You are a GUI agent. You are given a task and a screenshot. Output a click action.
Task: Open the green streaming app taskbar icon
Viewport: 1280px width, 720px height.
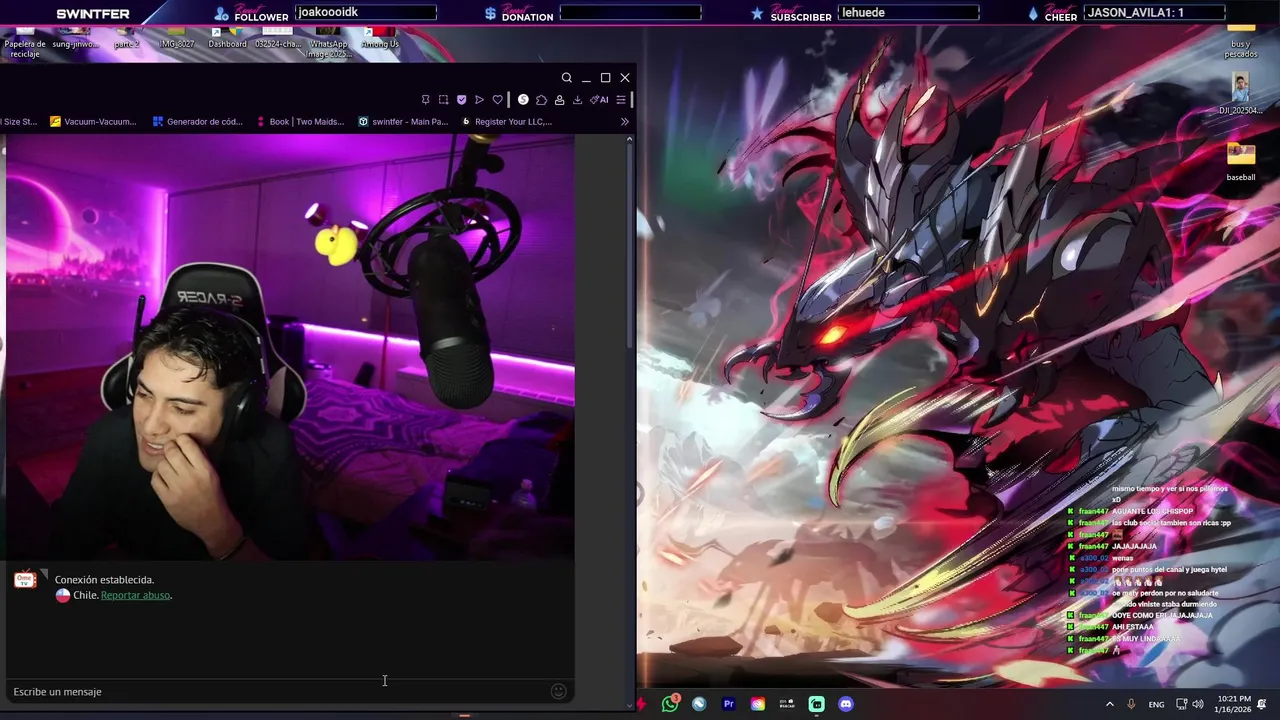tap(817, 704)
